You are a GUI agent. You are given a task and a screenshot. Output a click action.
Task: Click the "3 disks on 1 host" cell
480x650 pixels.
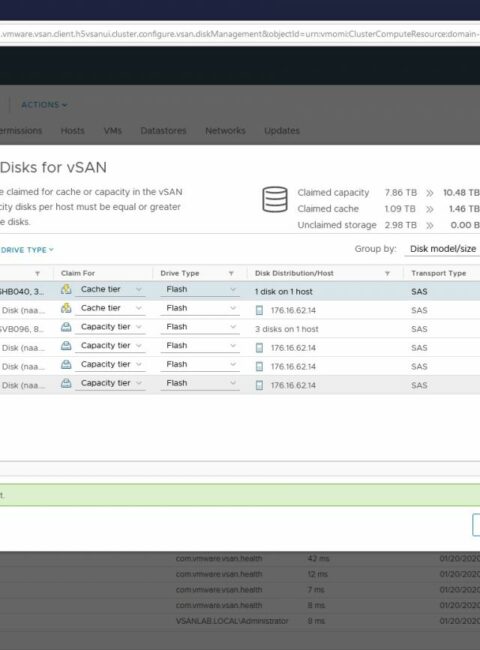click(x=286, y=329)
